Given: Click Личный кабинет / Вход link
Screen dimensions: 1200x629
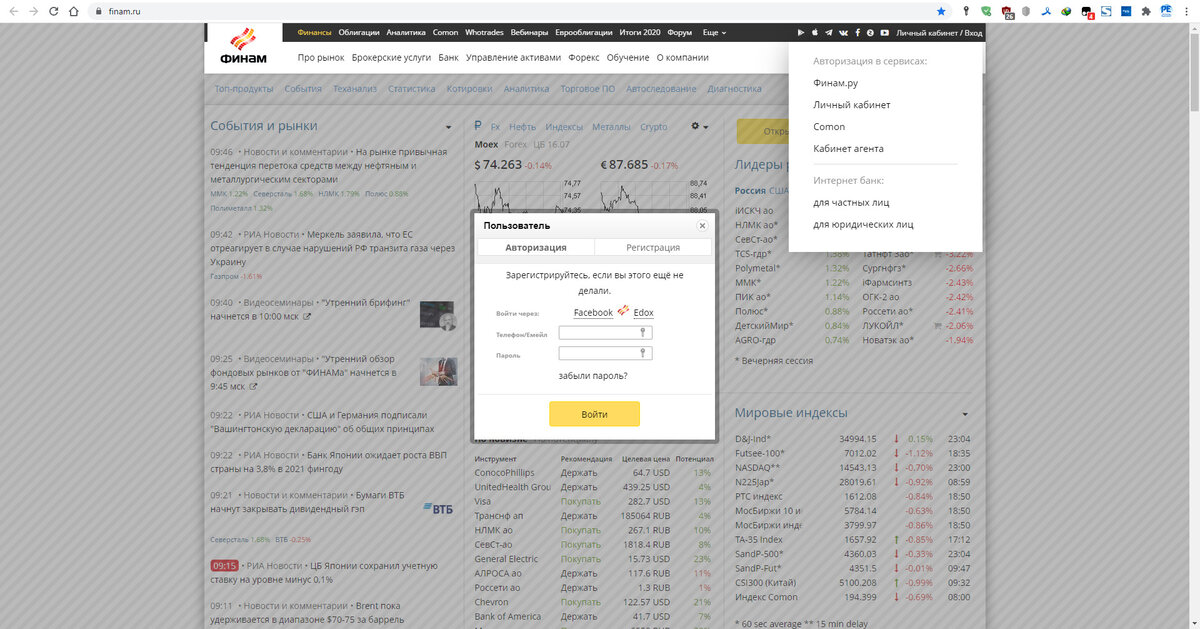Looking at the screenshot, I should (939, 33).
